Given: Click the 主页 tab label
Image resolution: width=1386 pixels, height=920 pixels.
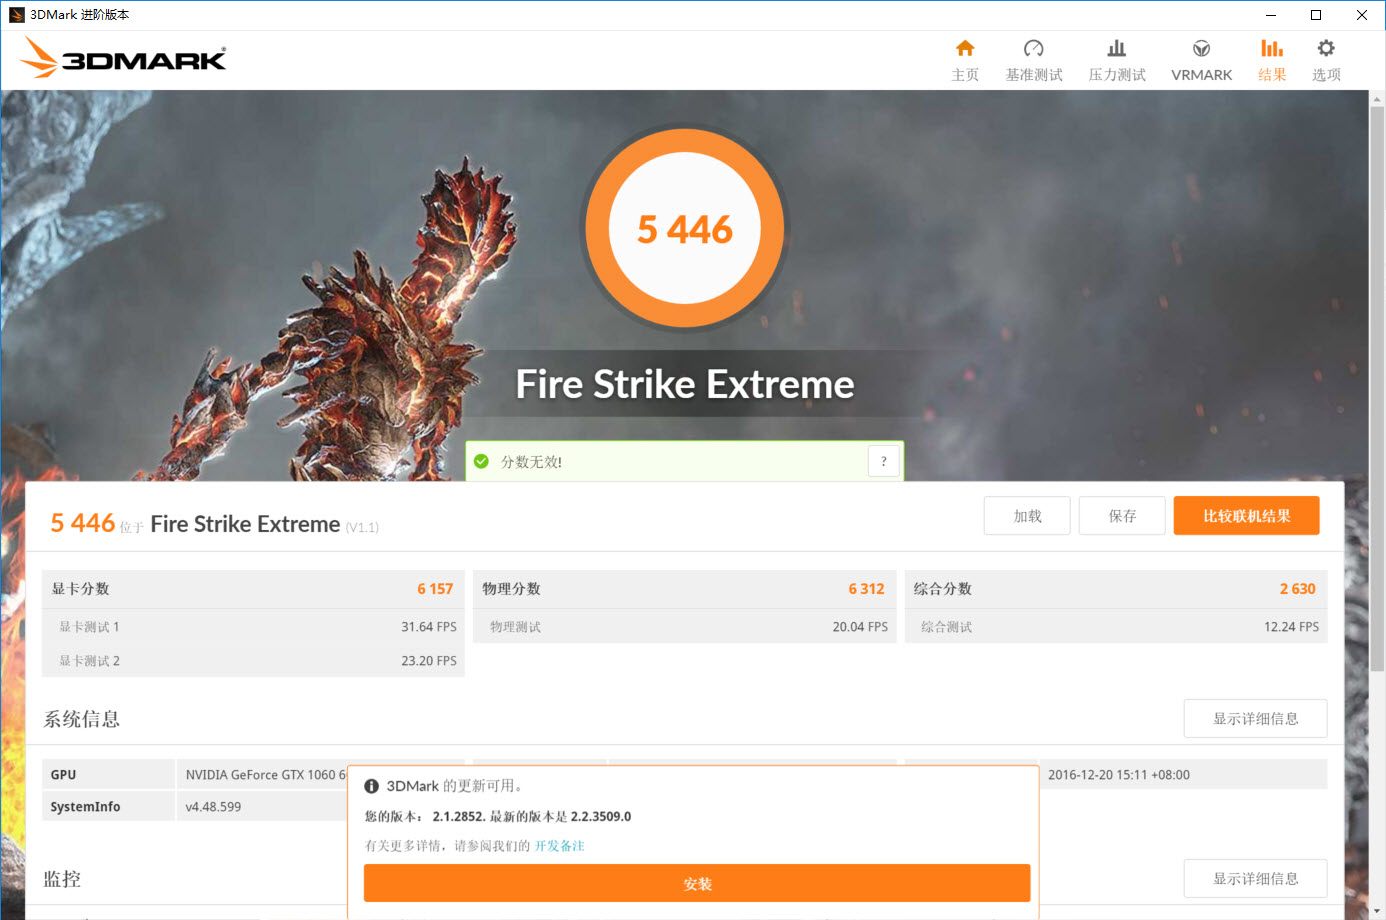Looking at the screenshot, I should (x=965, y=75).
